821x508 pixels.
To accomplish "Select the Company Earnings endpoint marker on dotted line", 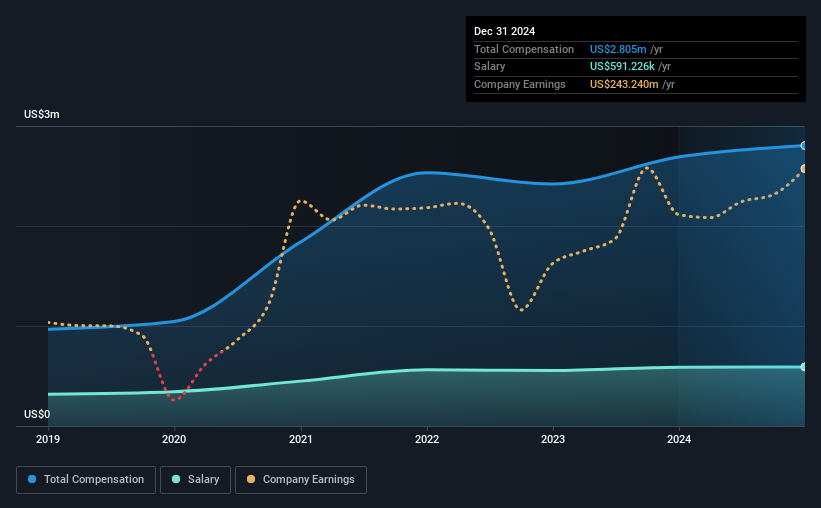I will click(x=804, y=169).
